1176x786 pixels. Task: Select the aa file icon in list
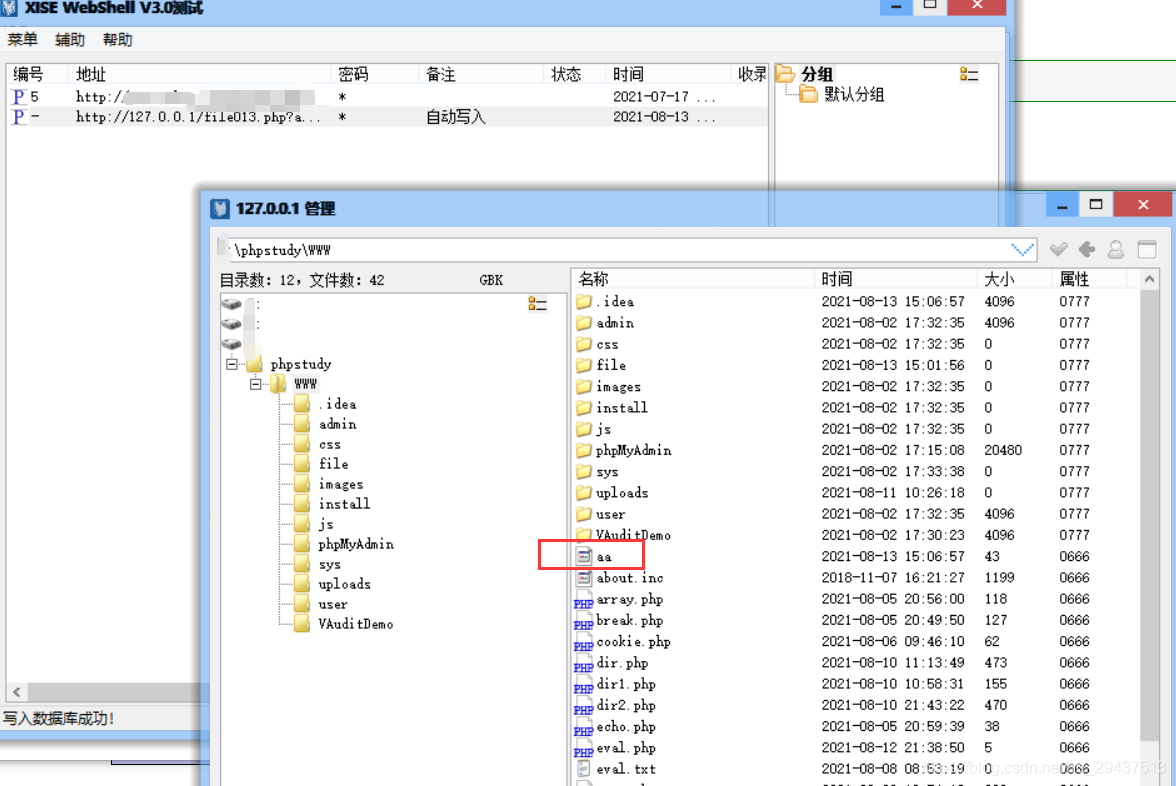point(584,556)
